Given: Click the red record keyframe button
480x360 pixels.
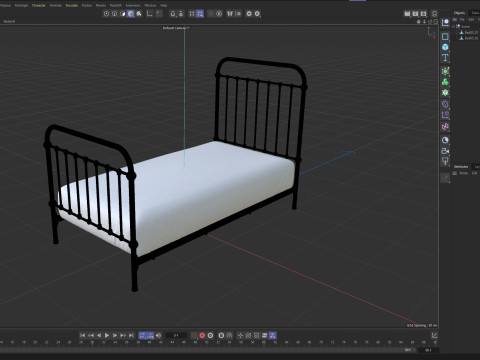Looking at the screenshot, I should click(x=202, y=335).
